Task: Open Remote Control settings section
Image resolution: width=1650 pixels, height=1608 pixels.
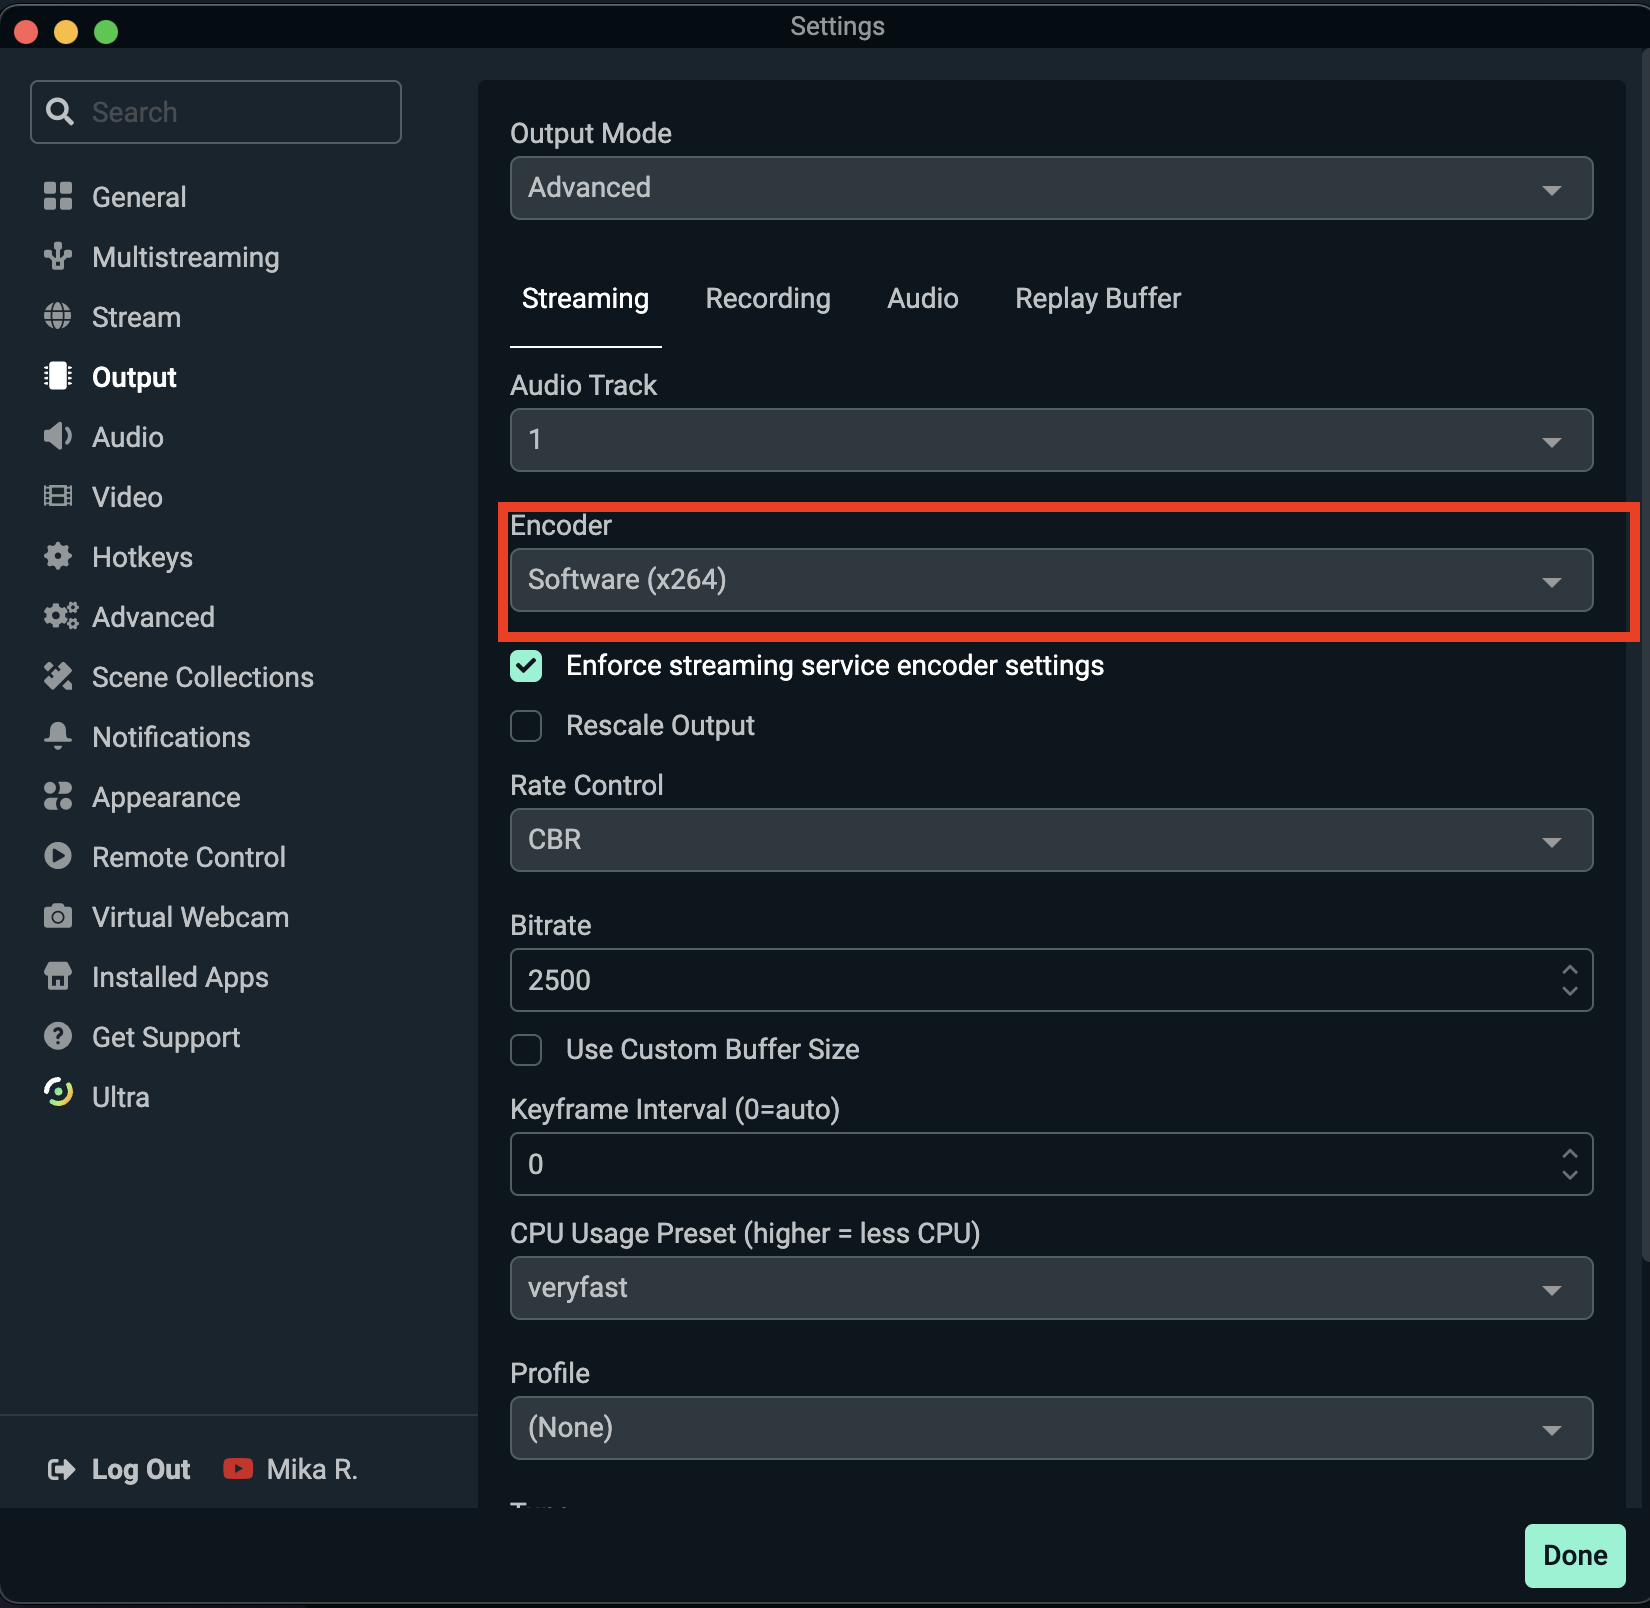Action: 189,857
